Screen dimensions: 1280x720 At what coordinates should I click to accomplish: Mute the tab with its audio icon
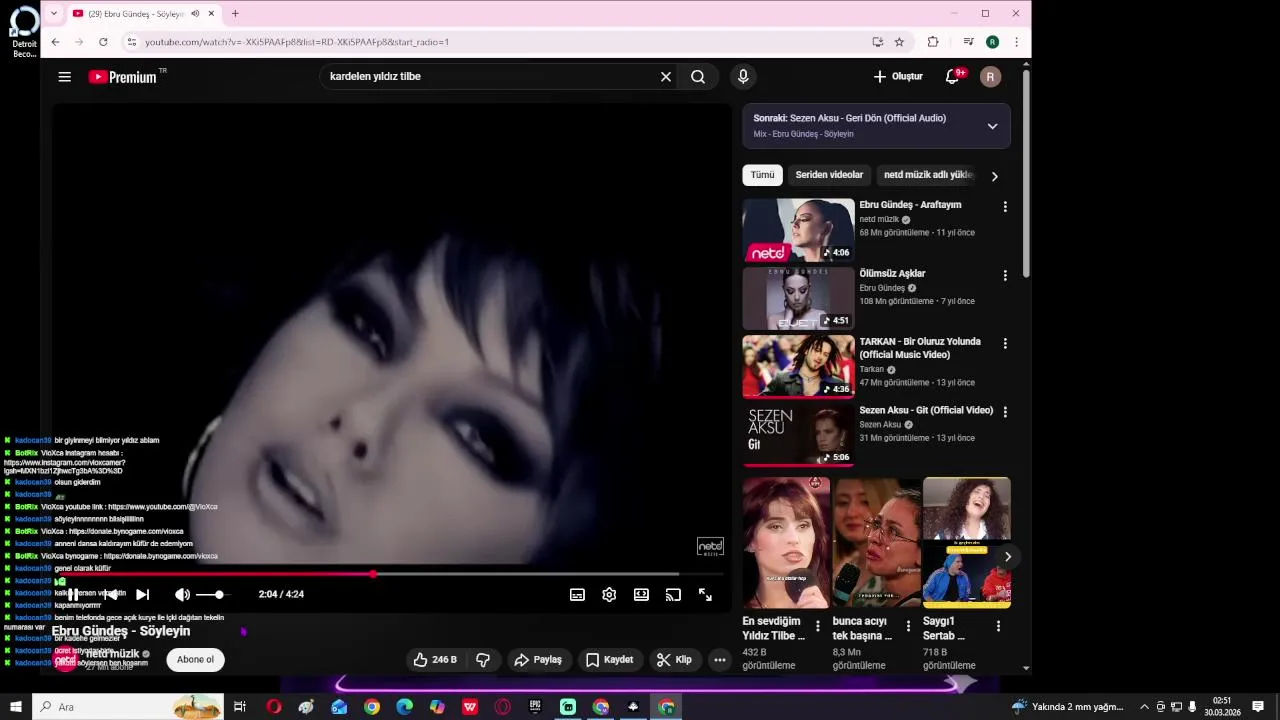(195, 14)
